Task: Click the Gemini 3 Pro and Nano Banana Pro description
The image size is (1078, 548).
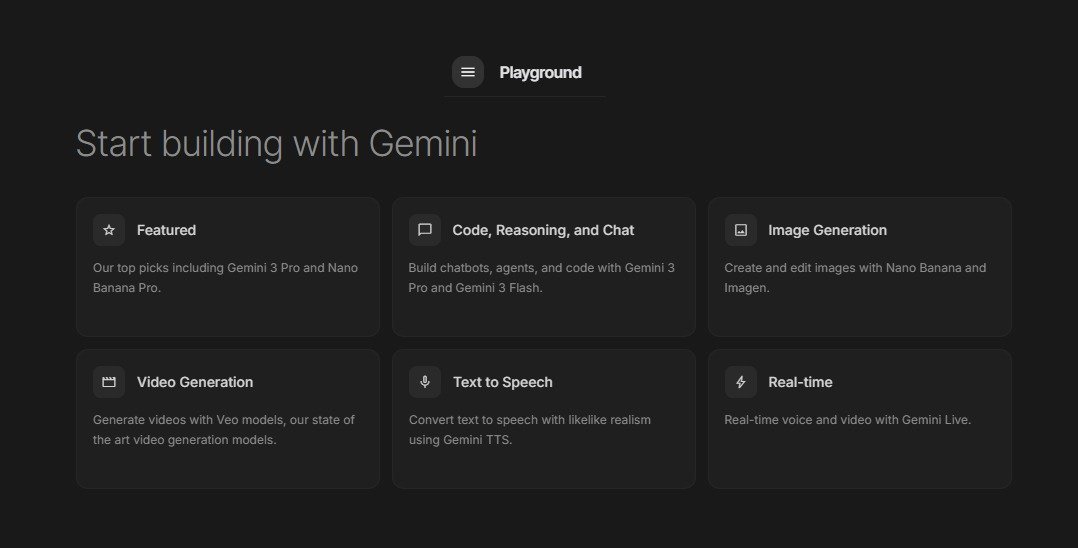Action: point(225,278)
